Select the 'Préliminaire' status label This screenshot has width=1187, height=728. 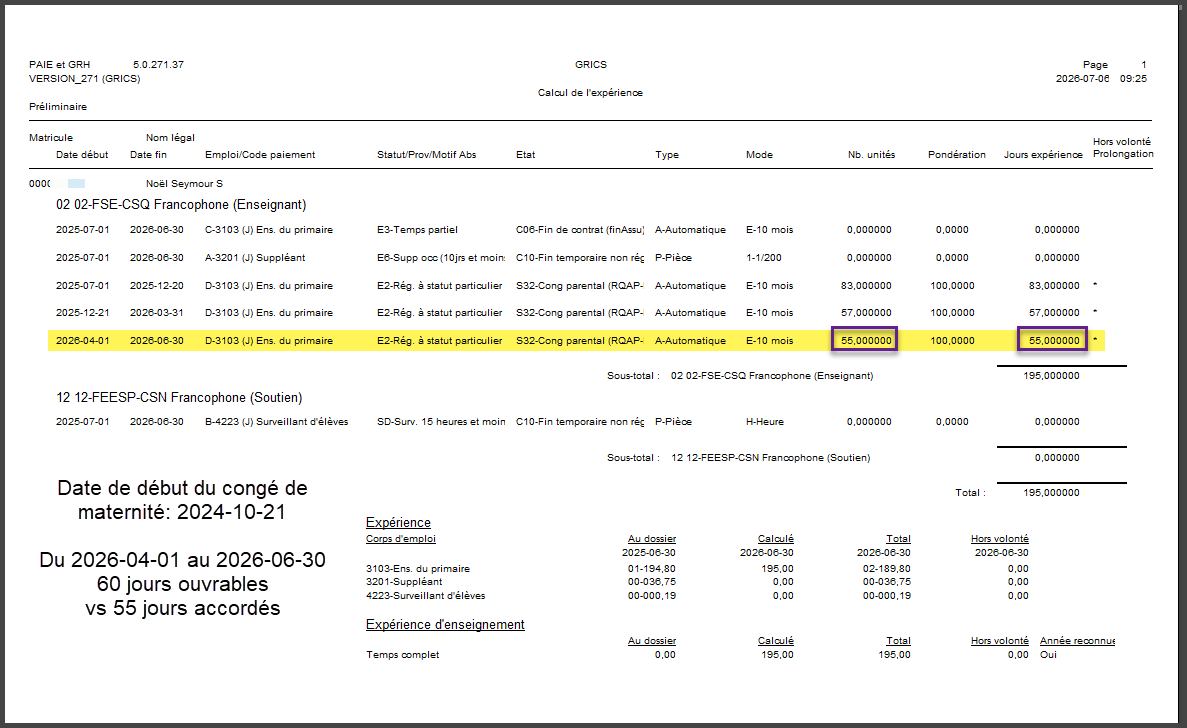point(58,107)
